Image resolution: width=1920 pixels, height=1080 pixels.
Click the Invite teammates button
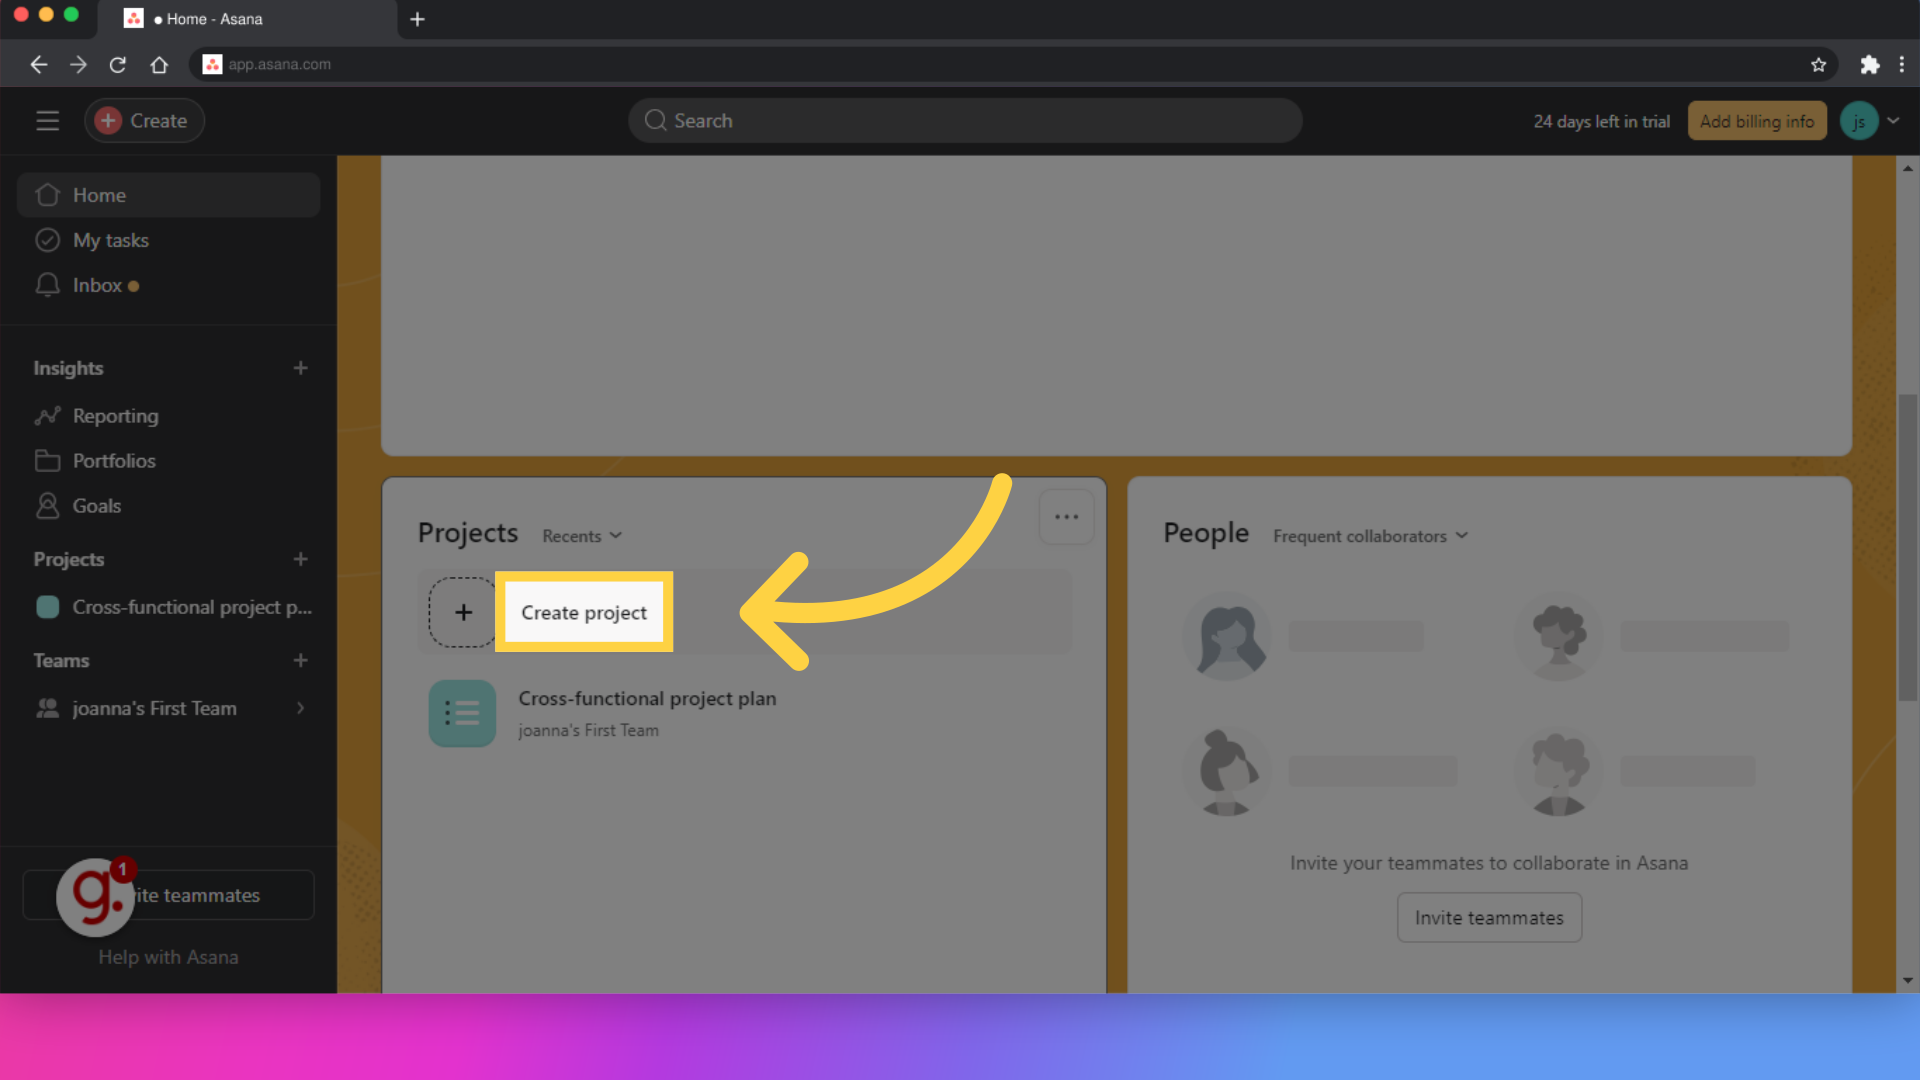coord(1489,916)
